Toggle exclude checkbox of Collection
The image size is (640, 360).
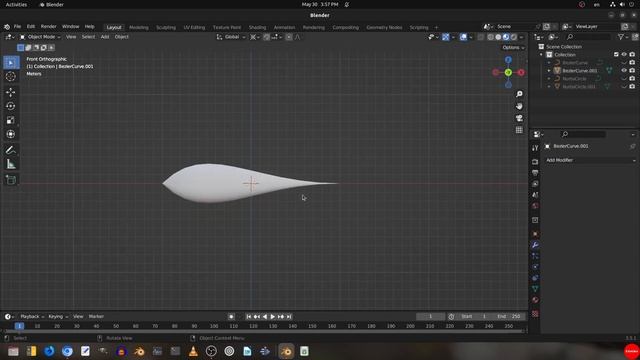click(x=616, y=54)
